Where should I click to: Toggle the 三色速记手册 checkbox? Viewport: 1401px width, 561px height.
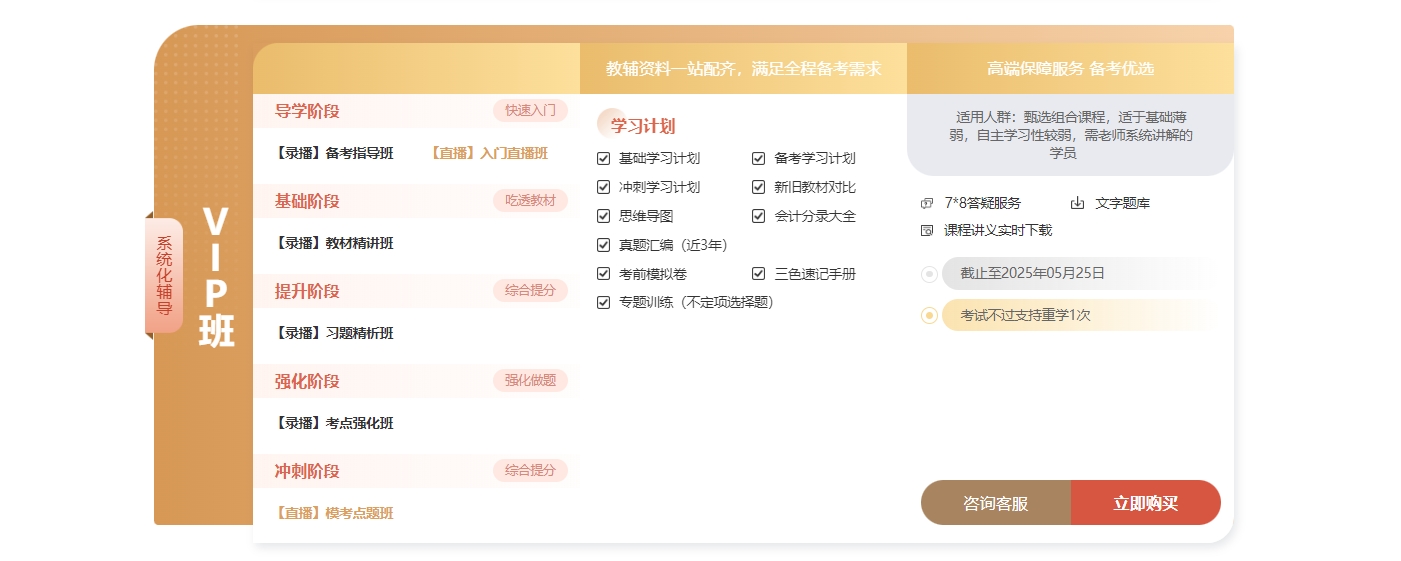[758, 274]
